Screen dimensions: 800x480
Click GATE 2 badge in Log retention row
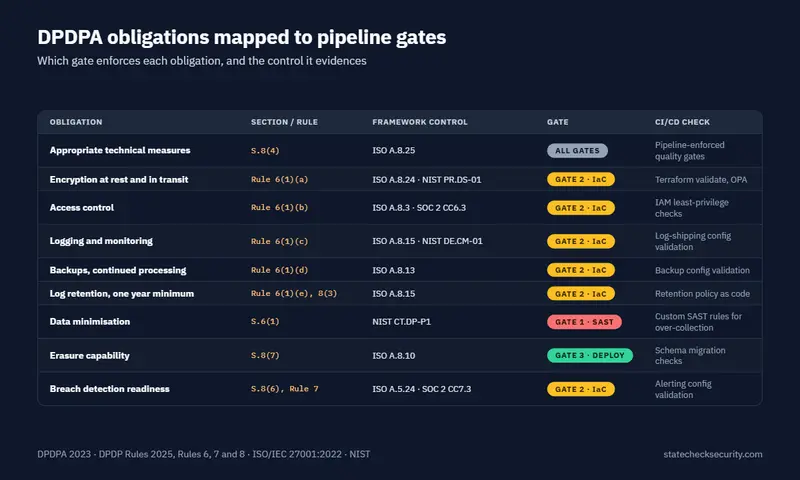pyautogui.click(x=581, y=294)
